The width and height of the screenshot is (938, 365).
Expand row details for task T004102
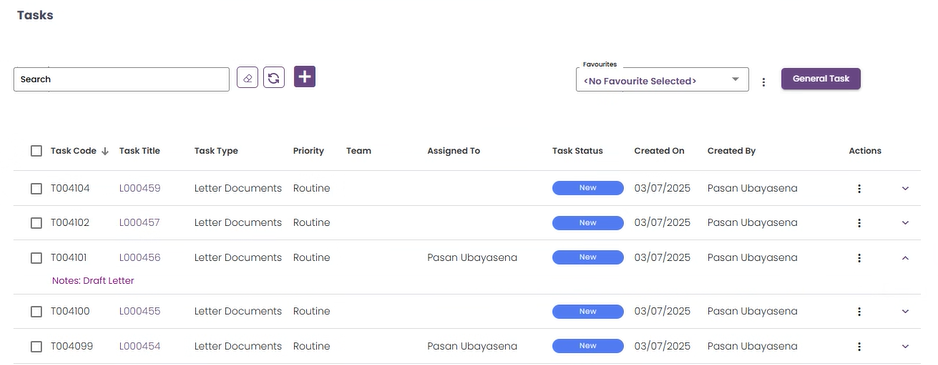tap(905, 223)
